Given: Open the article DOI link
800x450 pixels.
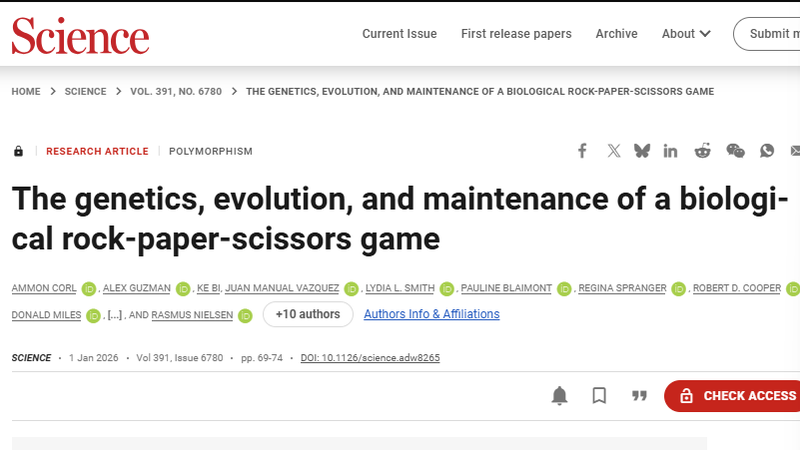Looking at the screenshot, I should pyautogui.click(x=370, y=358).
